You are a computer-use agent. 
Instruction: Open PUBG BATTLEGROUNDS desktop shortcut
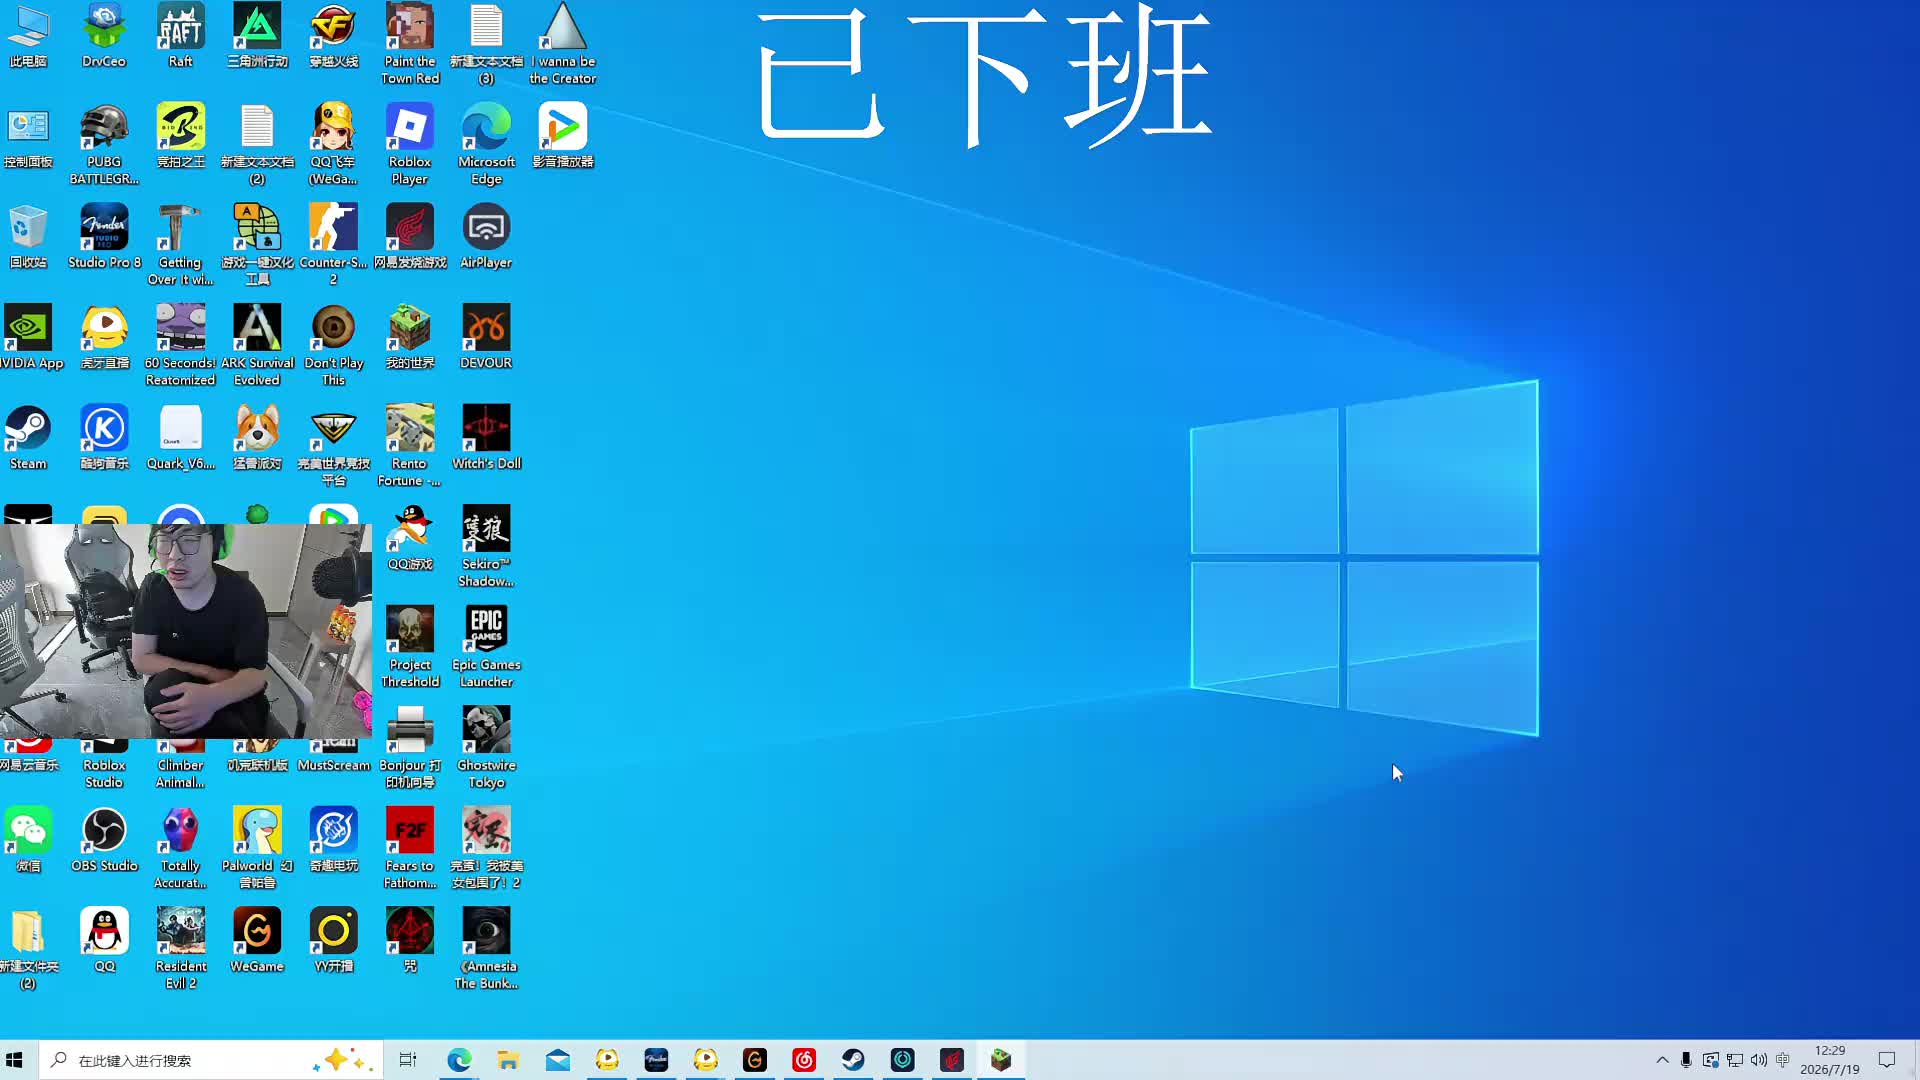[104, 144]
